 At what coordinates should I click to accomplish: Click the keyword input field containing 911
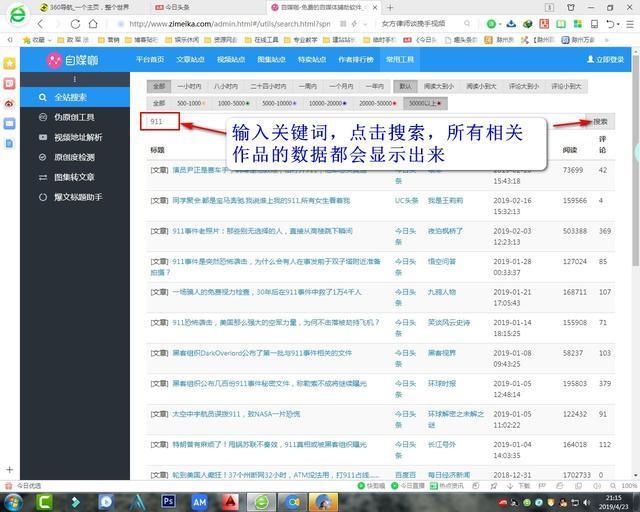click(163, 122)
